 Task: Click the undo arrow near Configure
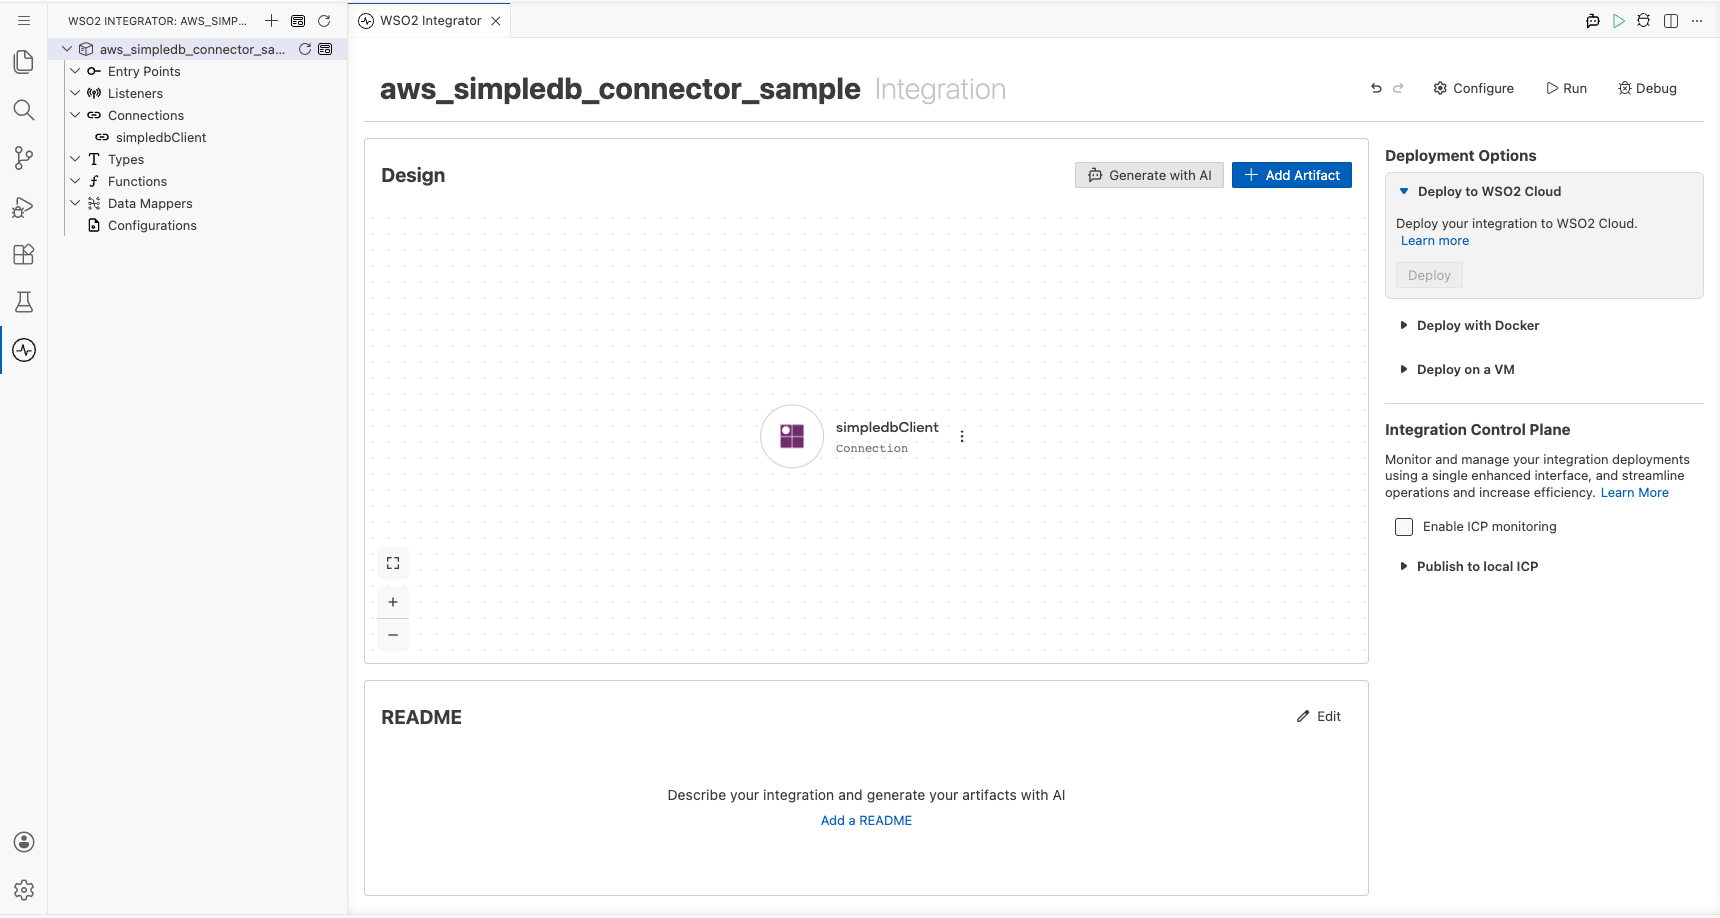click(1376, 88)
